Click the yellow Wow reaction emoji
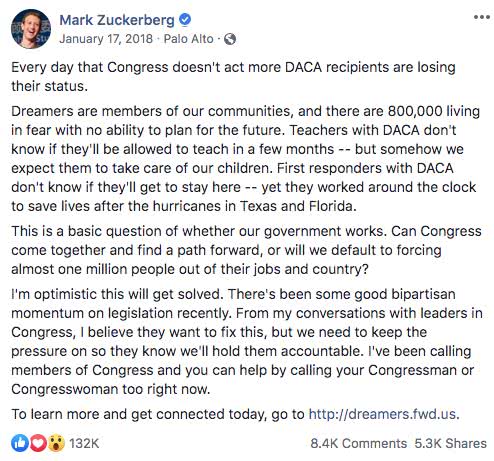Viewport: 494px width, 461px height. click(x=56, y=443)
